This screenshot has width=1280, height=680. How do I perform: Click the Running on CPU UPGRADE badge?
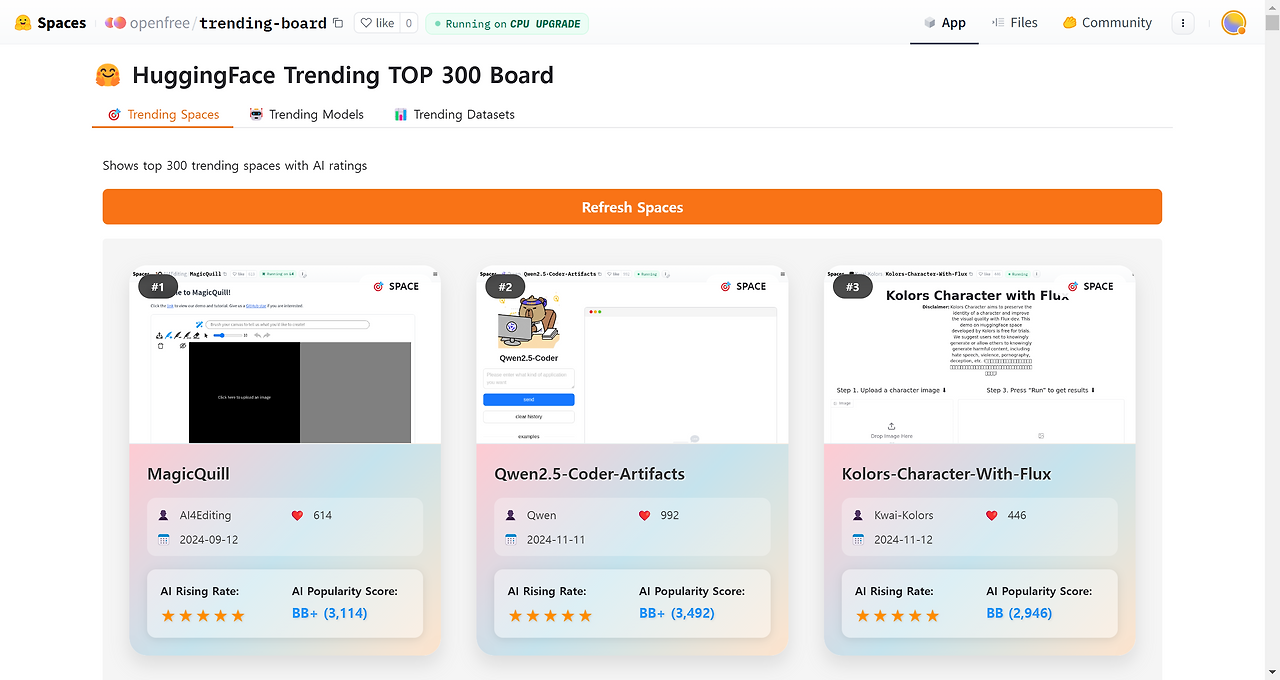pyautogui.click(x=507, y=23)
